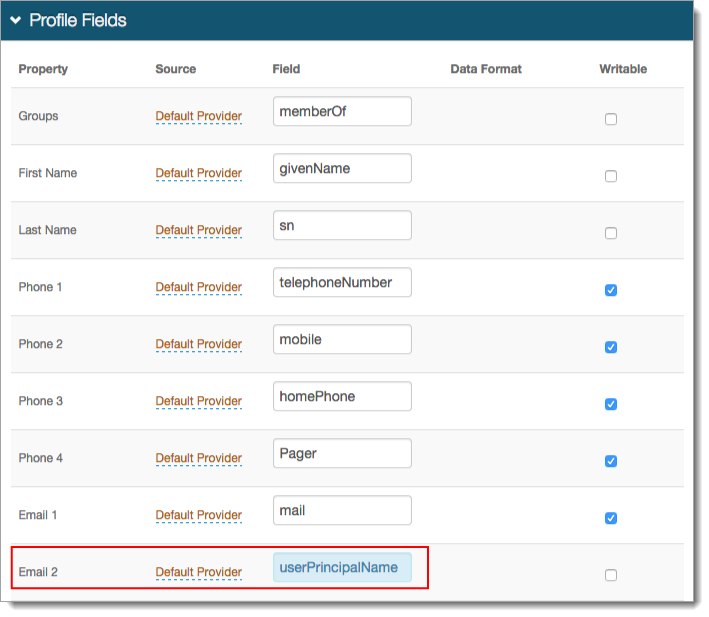Untick Writable for Phone 3

coord(611,404)
